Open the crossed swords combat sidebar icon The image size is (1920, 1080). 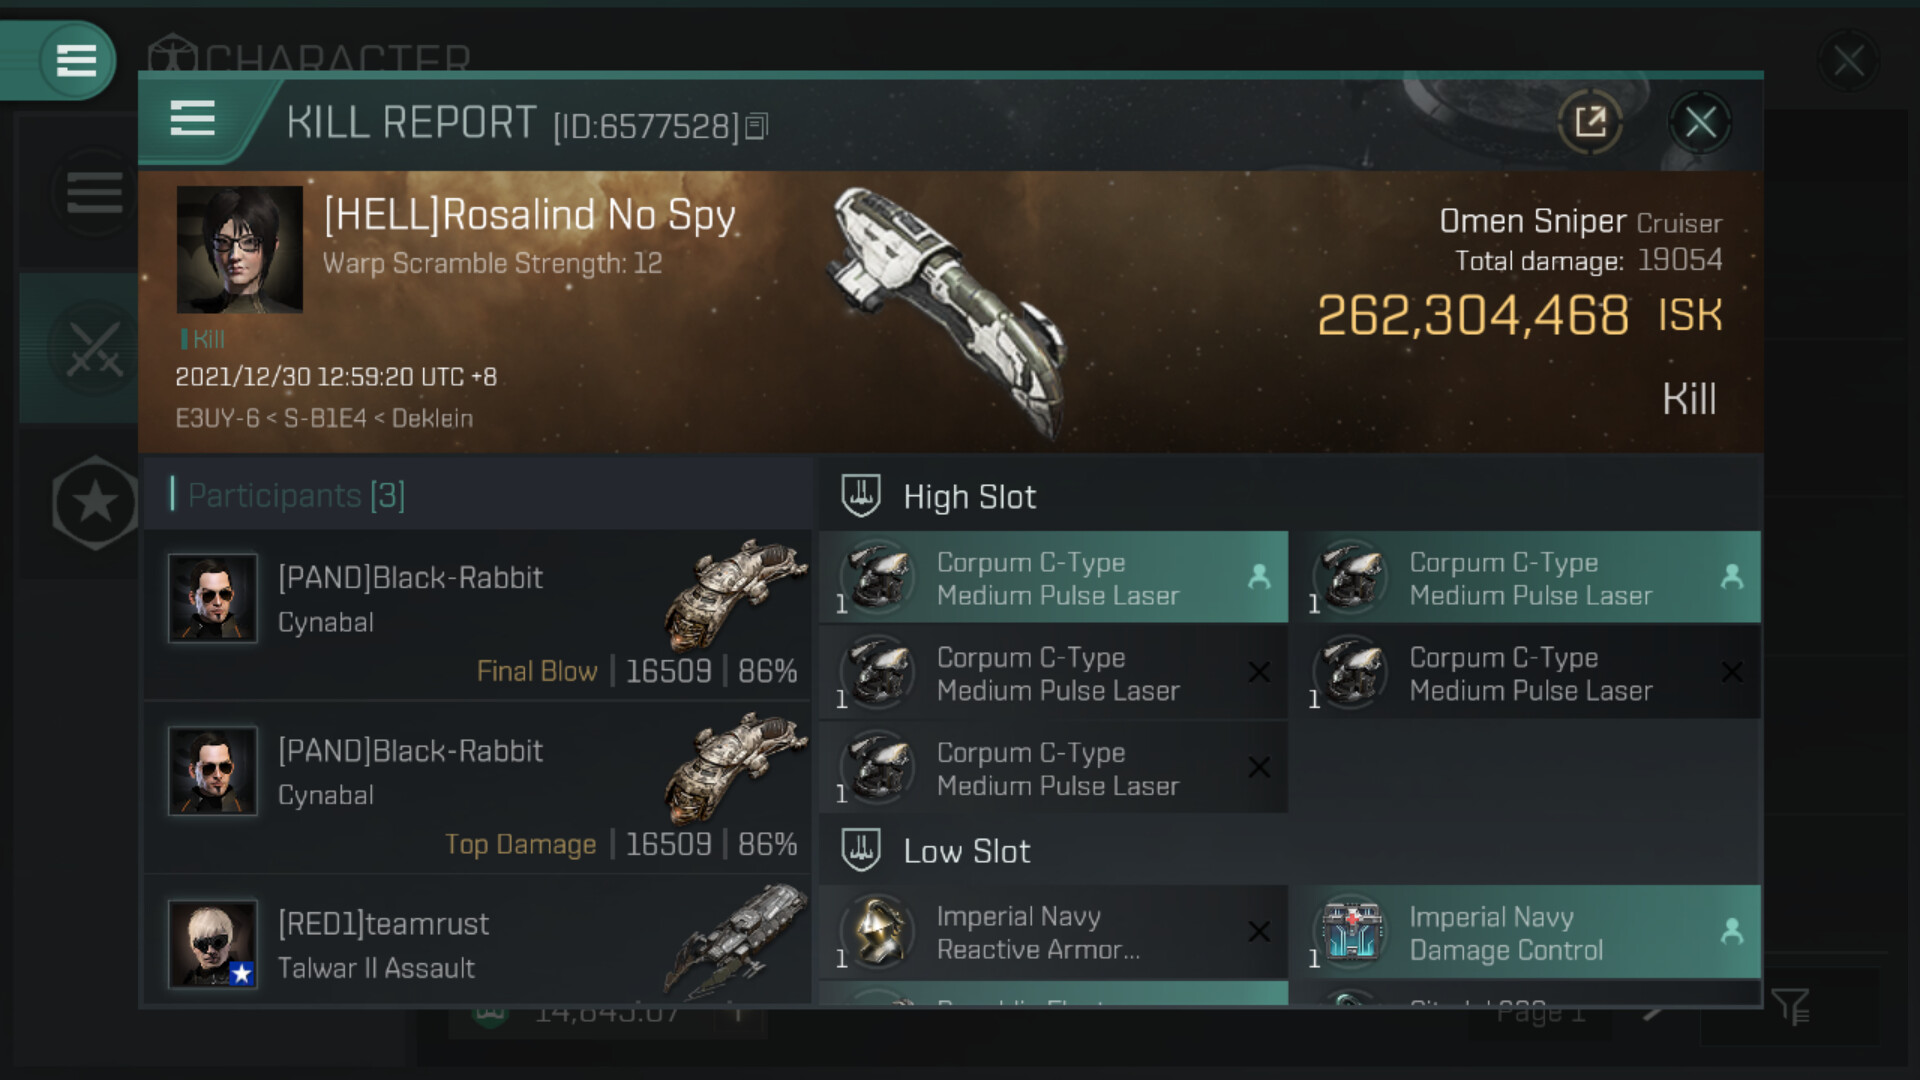[x=94, y=349]
